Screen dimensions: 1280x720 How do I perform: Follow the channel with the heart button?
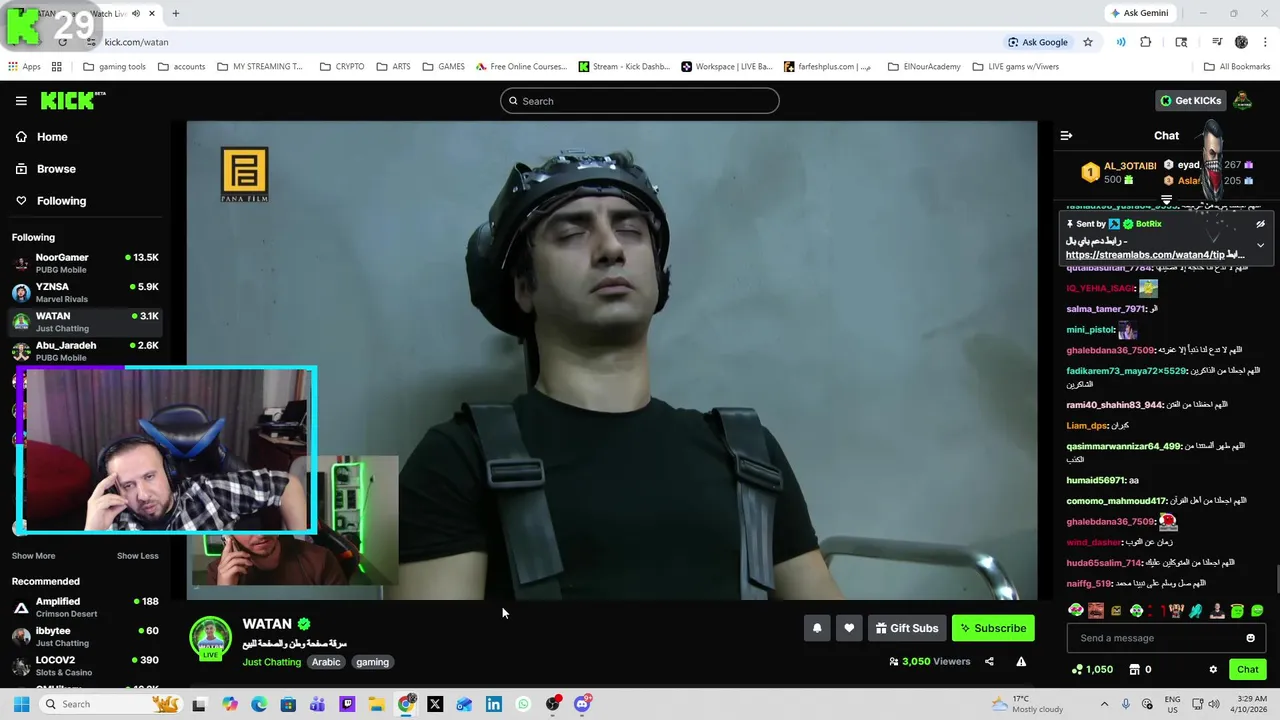point(849,628)
